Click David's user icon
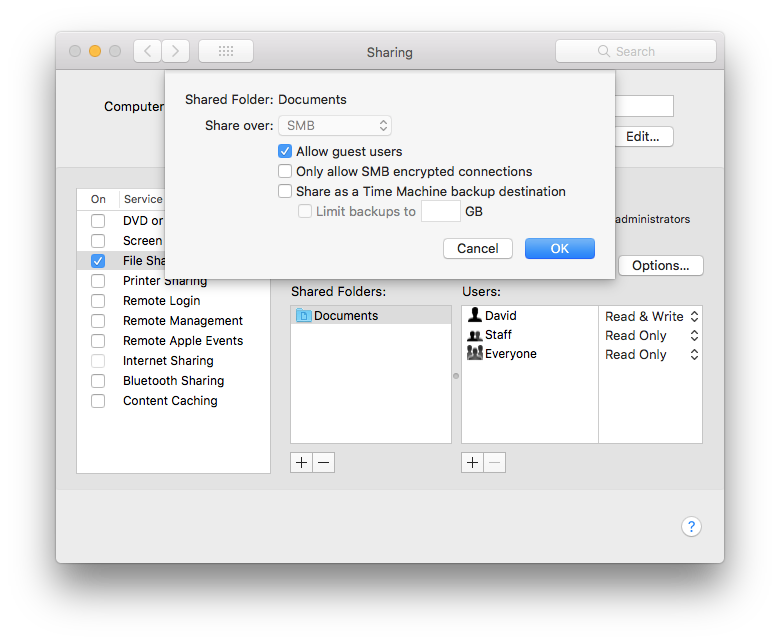This screenshot has height=643, width=780. (x=475, y=315)
